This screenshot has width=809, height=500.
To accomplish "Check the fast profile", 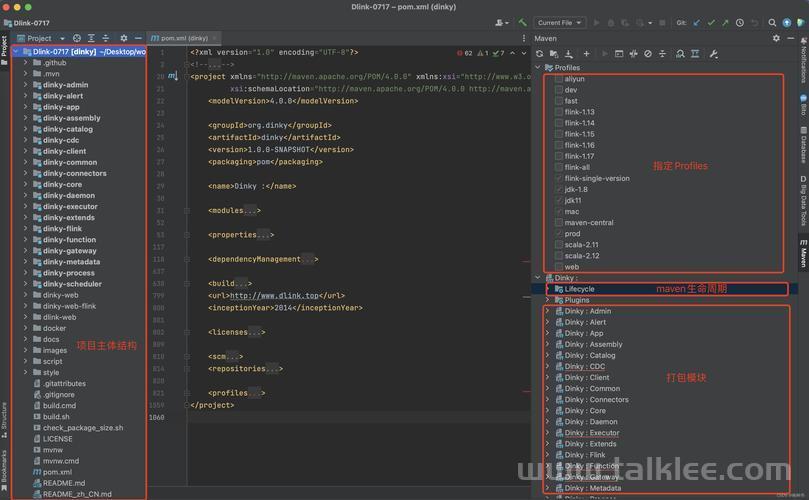I will pos(559,101).
